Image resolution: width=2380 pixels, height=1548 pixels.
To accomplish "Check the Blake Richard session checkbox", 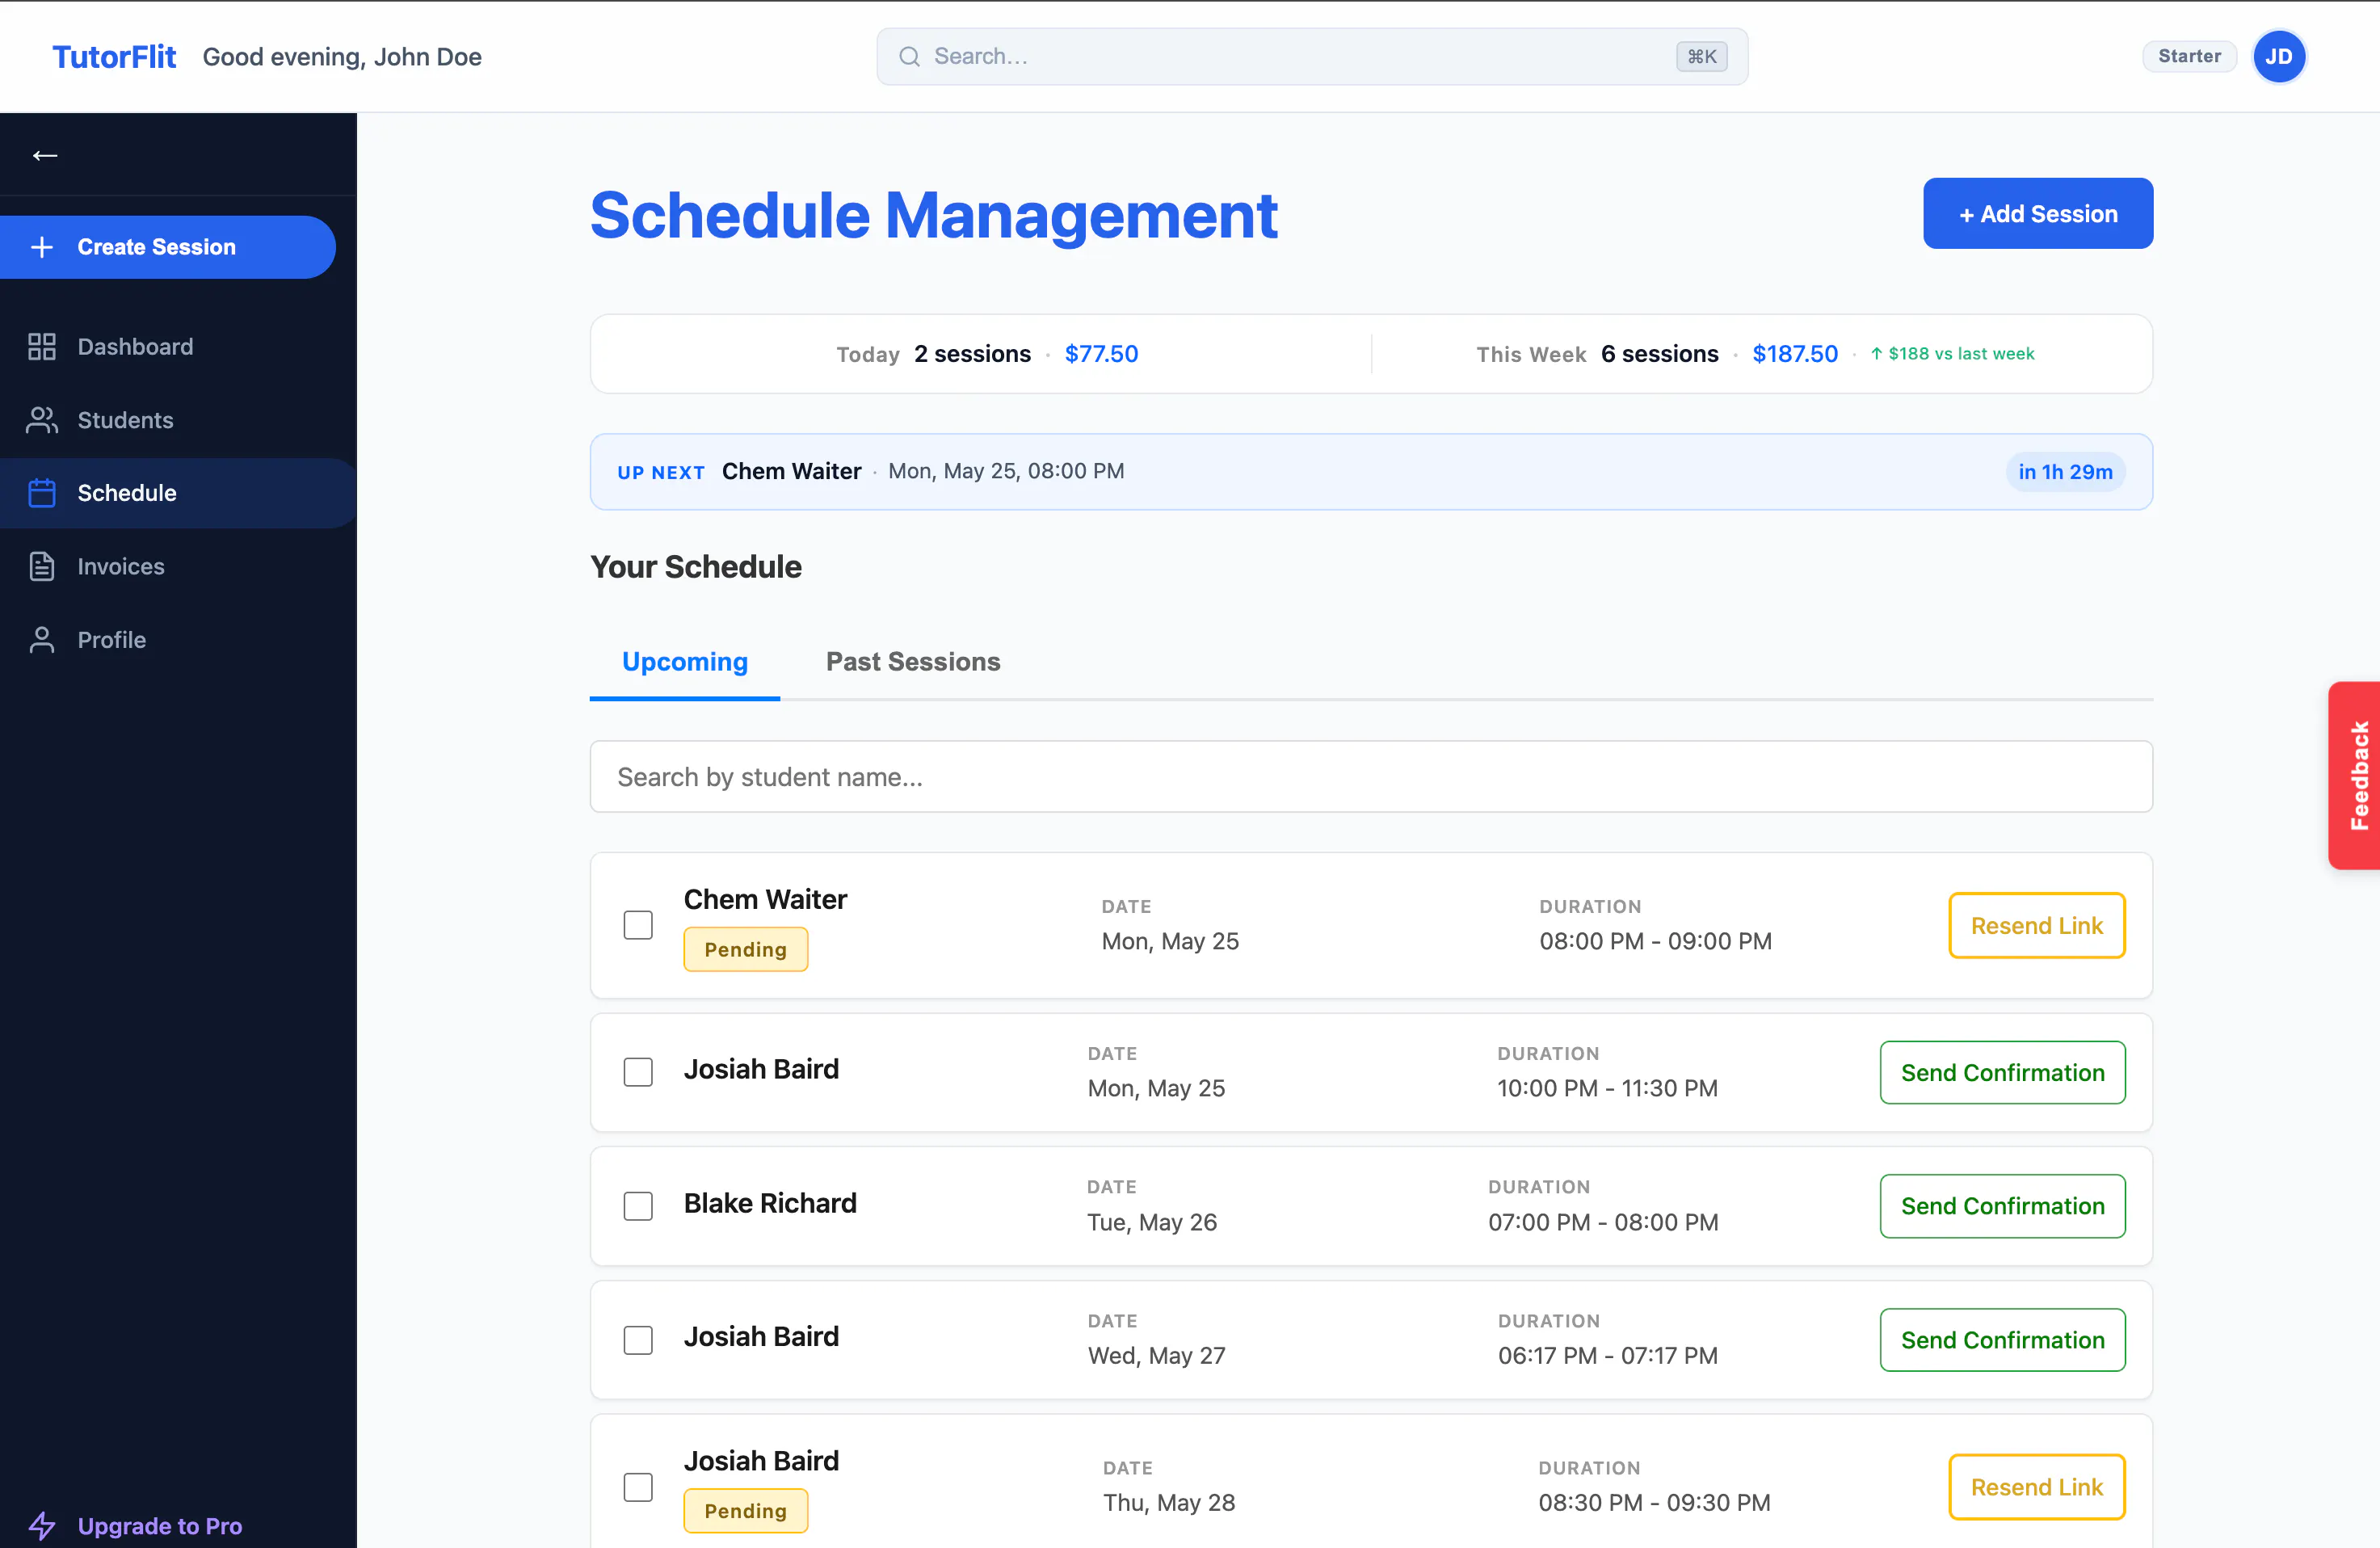I will (638, 1206).
